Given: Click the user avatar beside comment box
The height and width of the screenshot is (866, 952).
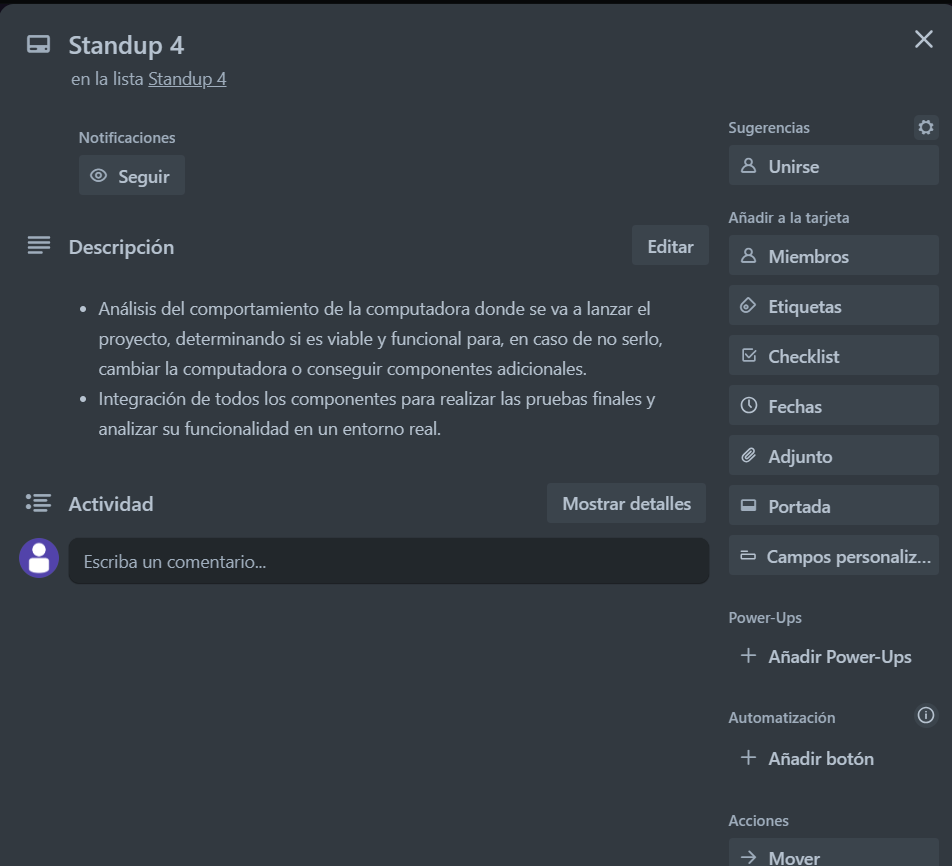Looking at the screenshot, I should pos(39,558).
